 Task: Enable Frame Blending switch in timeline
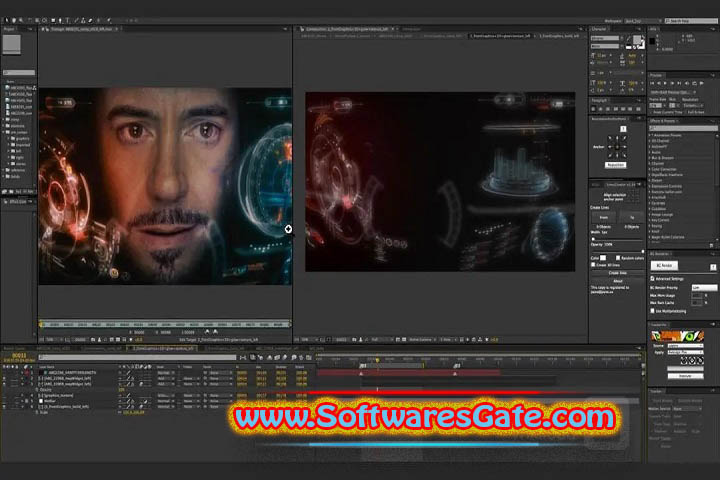(x=277, y=357)
